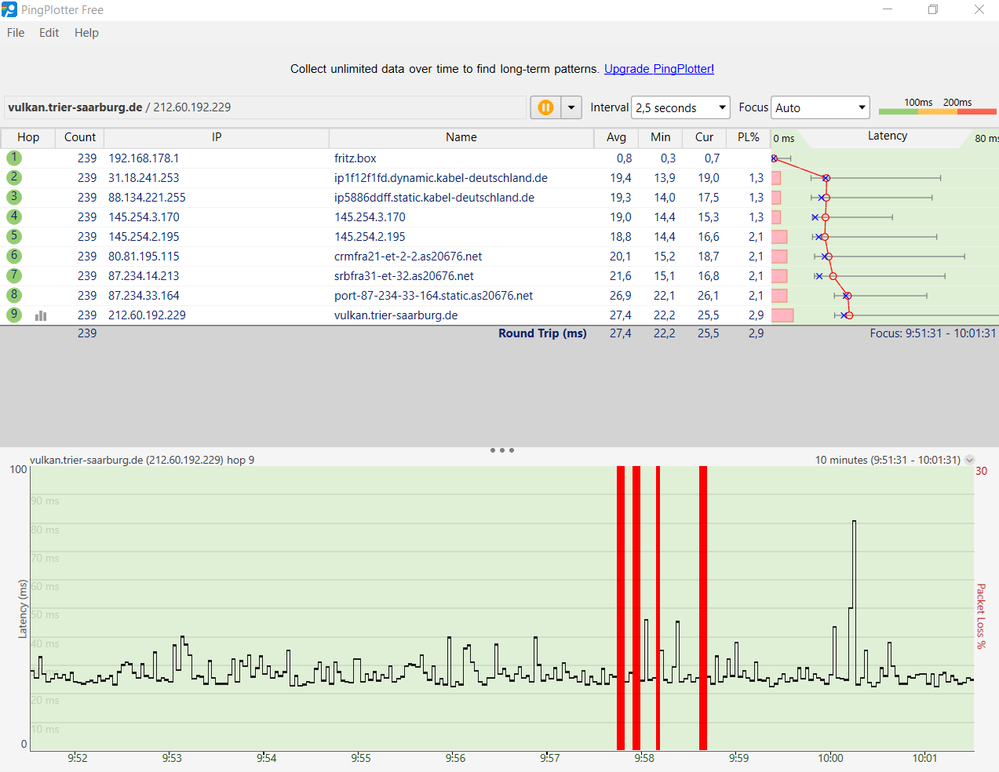Open the Edit menu
The width and height of the screenshot is (999, 772).
[49, 33]
